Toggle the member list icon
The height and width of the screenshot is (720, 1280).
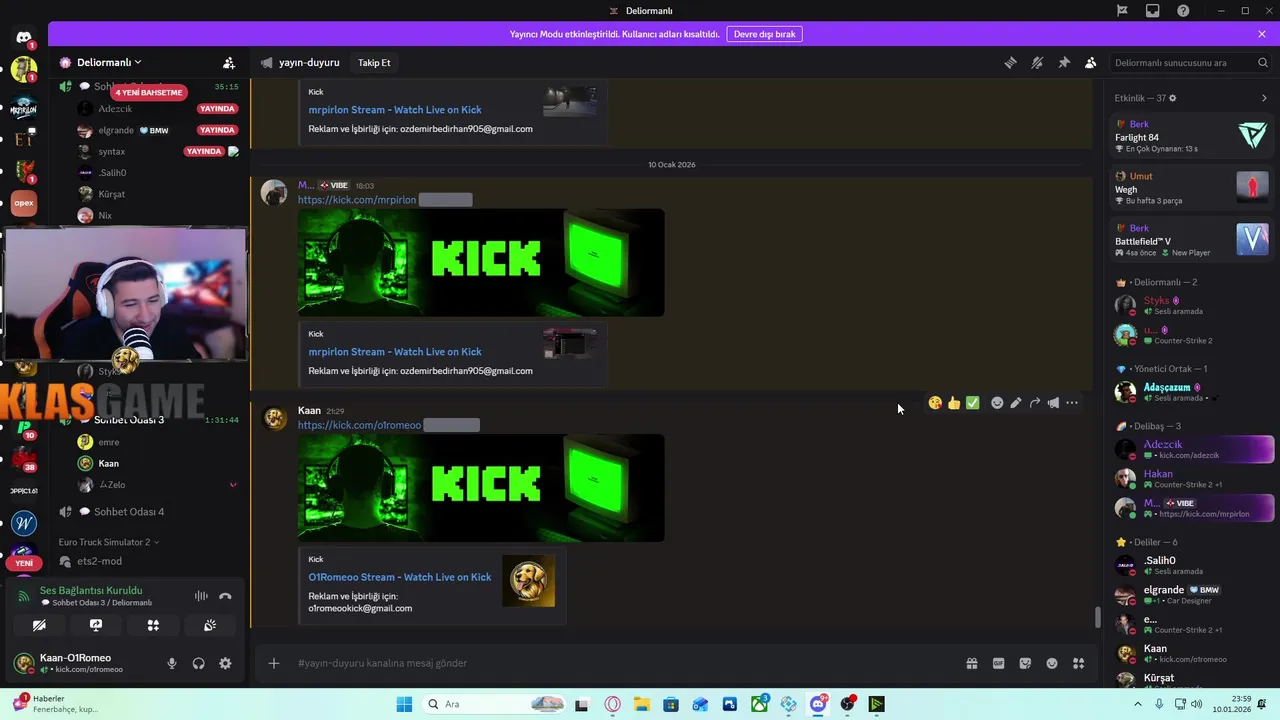point(1091,62)
